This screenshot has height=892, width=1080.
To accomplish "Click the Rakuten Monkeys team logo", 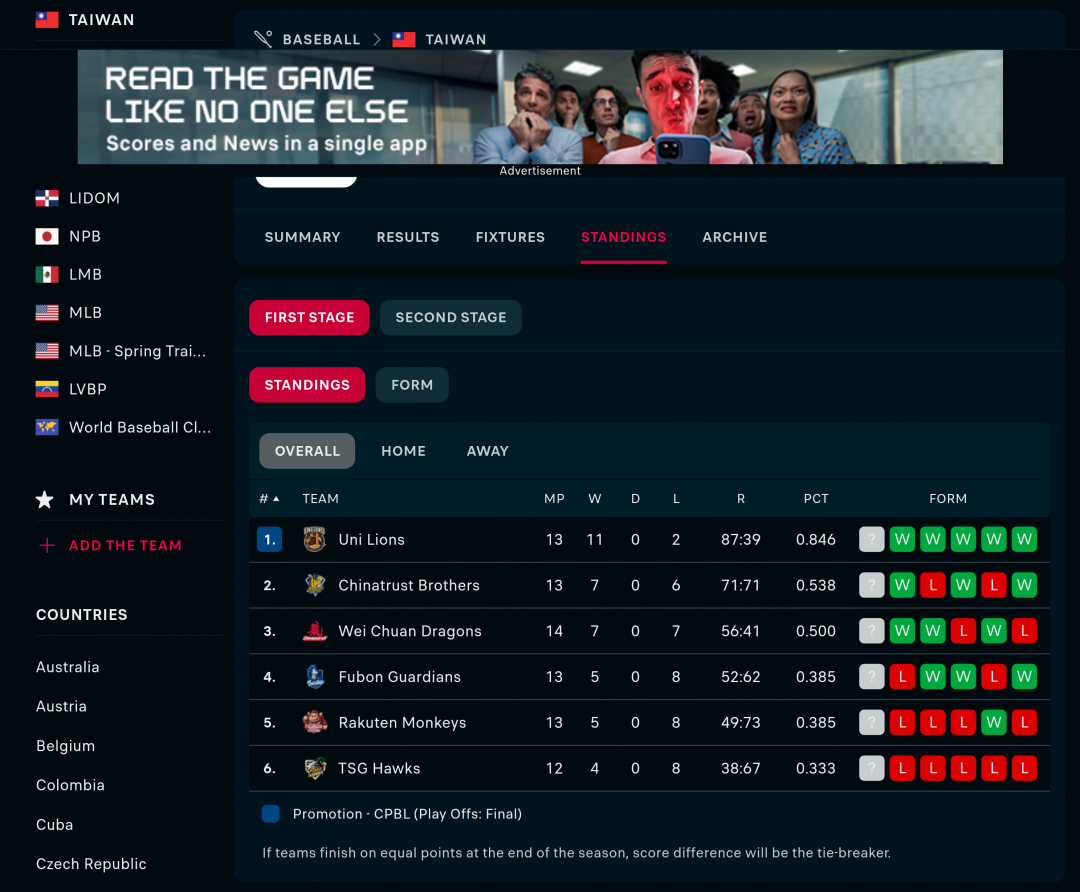I will click(315, 723).
